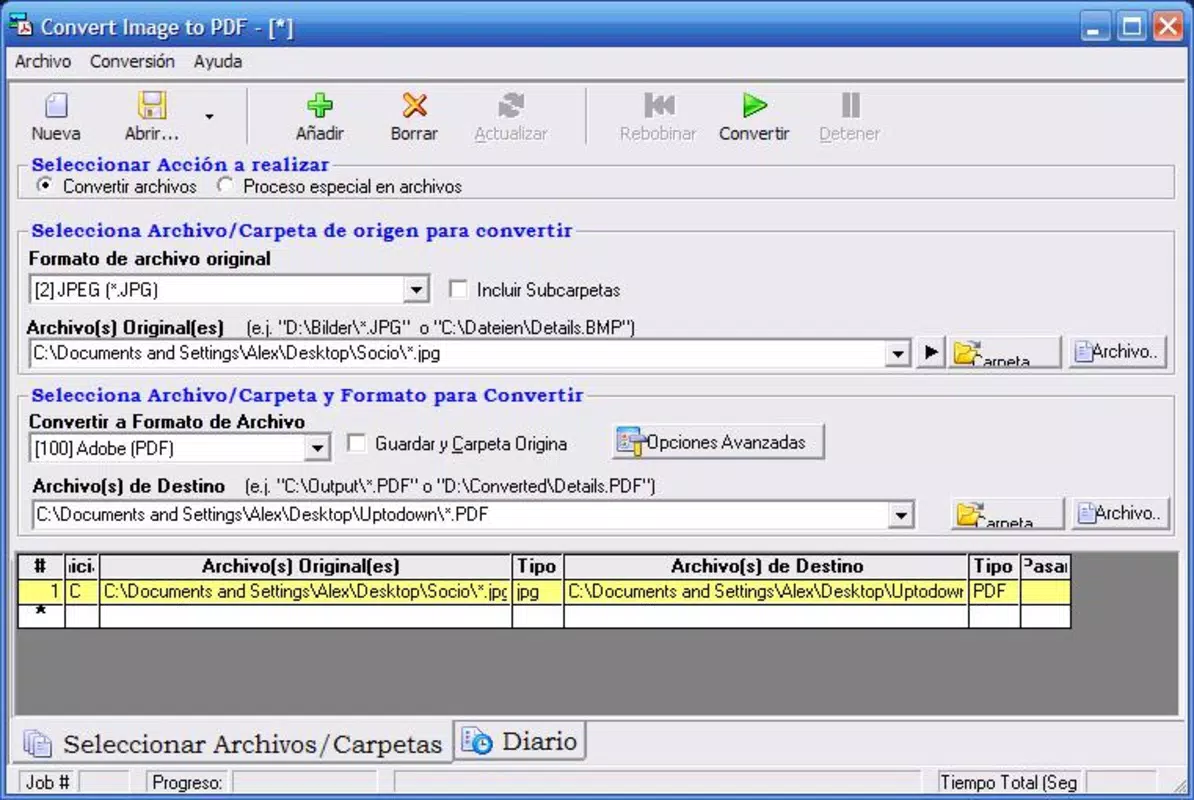Open the Ayuda menu
The height and width of the screenshot is (800, 1194).
click(x=218, y=62)
